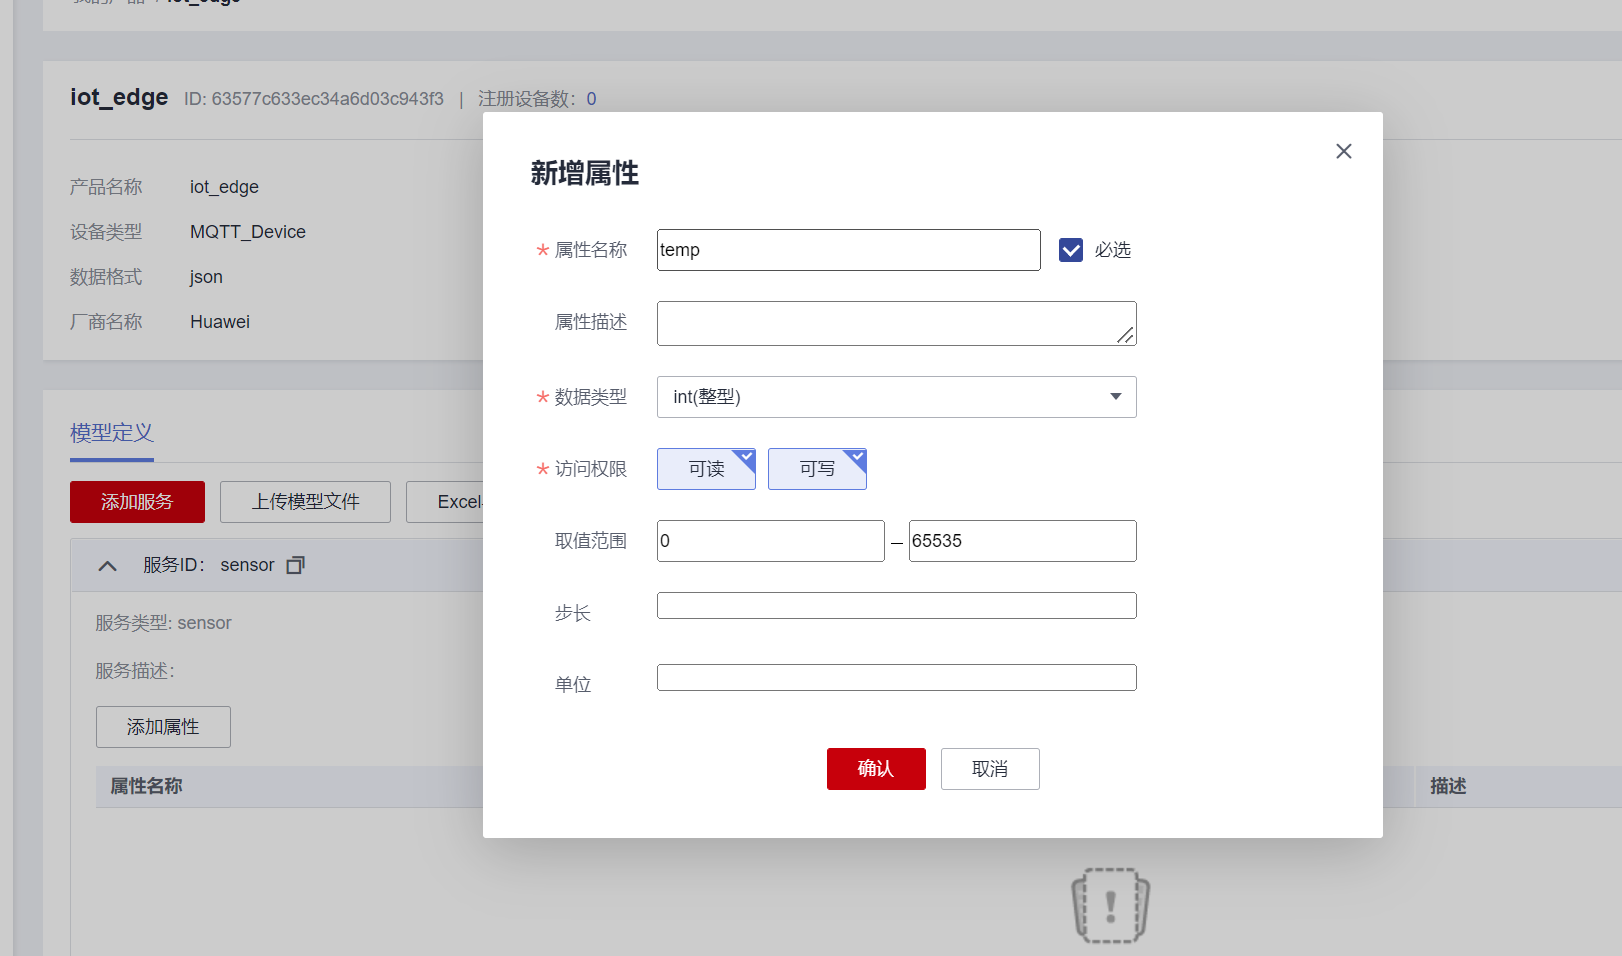Click the maximum value field showing 65535

[x=1022, y=541]
